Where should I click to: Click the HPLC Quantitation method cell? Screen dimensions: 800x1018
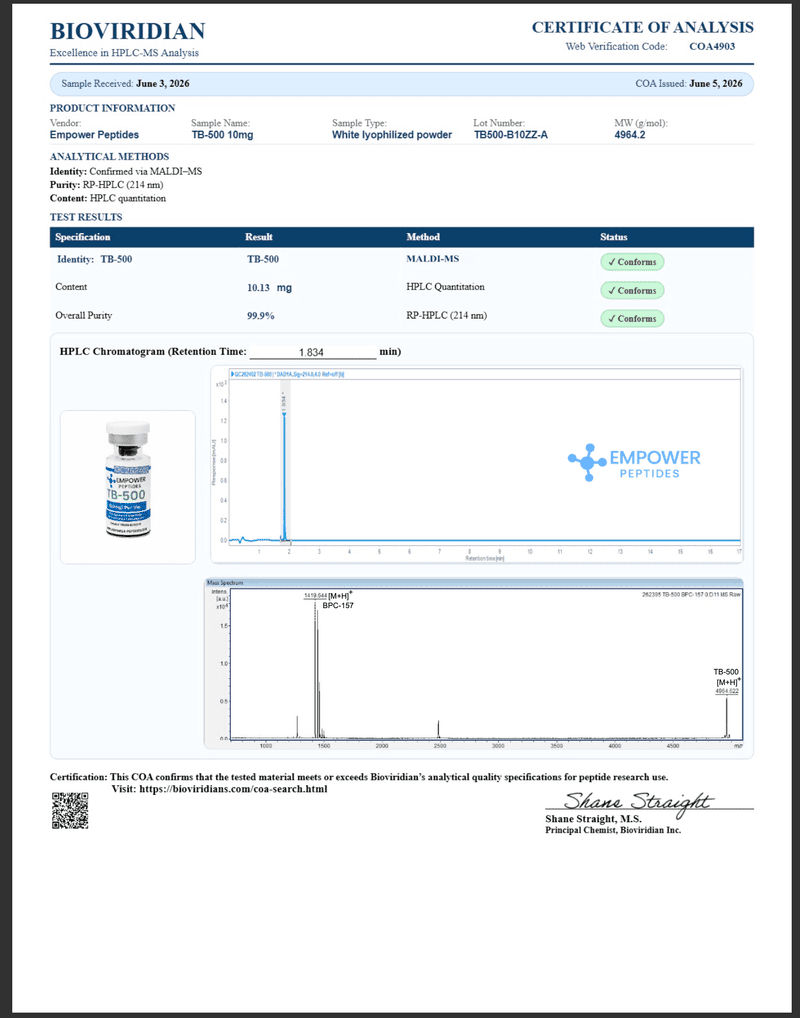[x=445, y=287]
